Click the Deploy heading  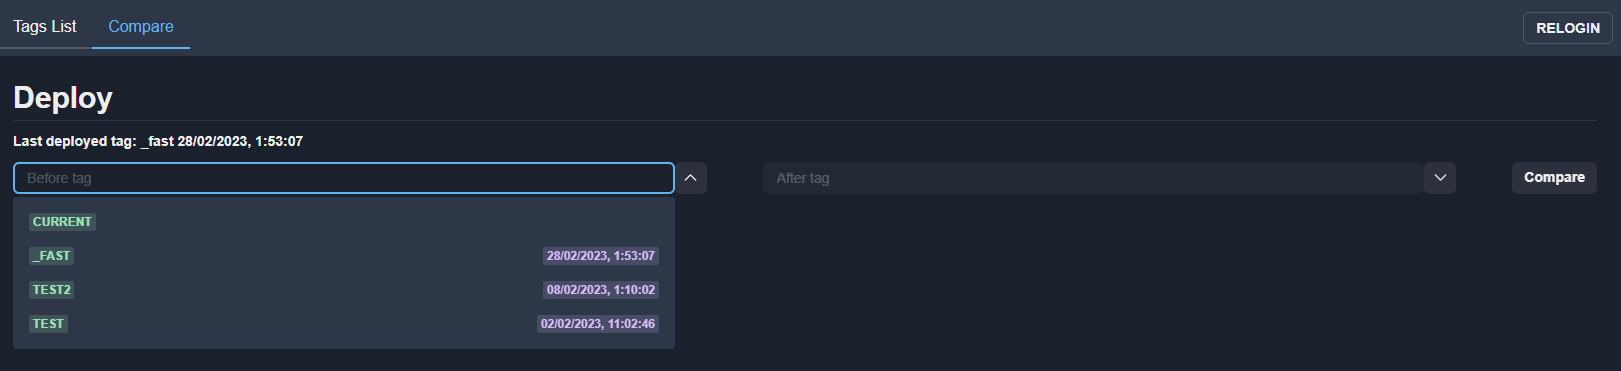click(63, 98)
